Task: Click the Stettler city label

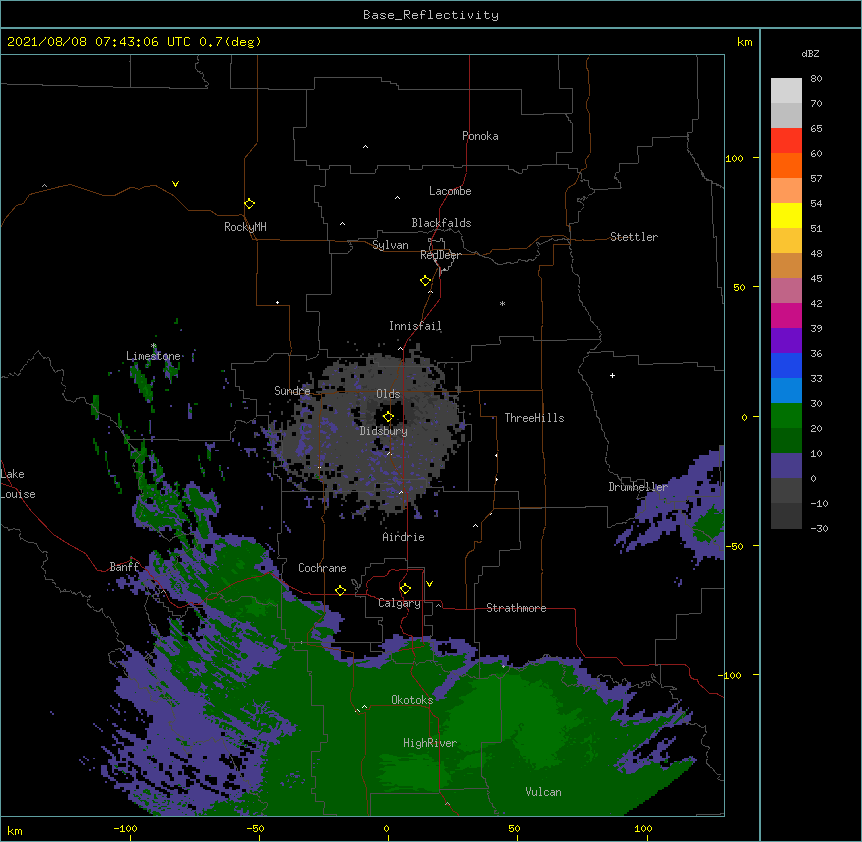Action: (x=634, y=237)
